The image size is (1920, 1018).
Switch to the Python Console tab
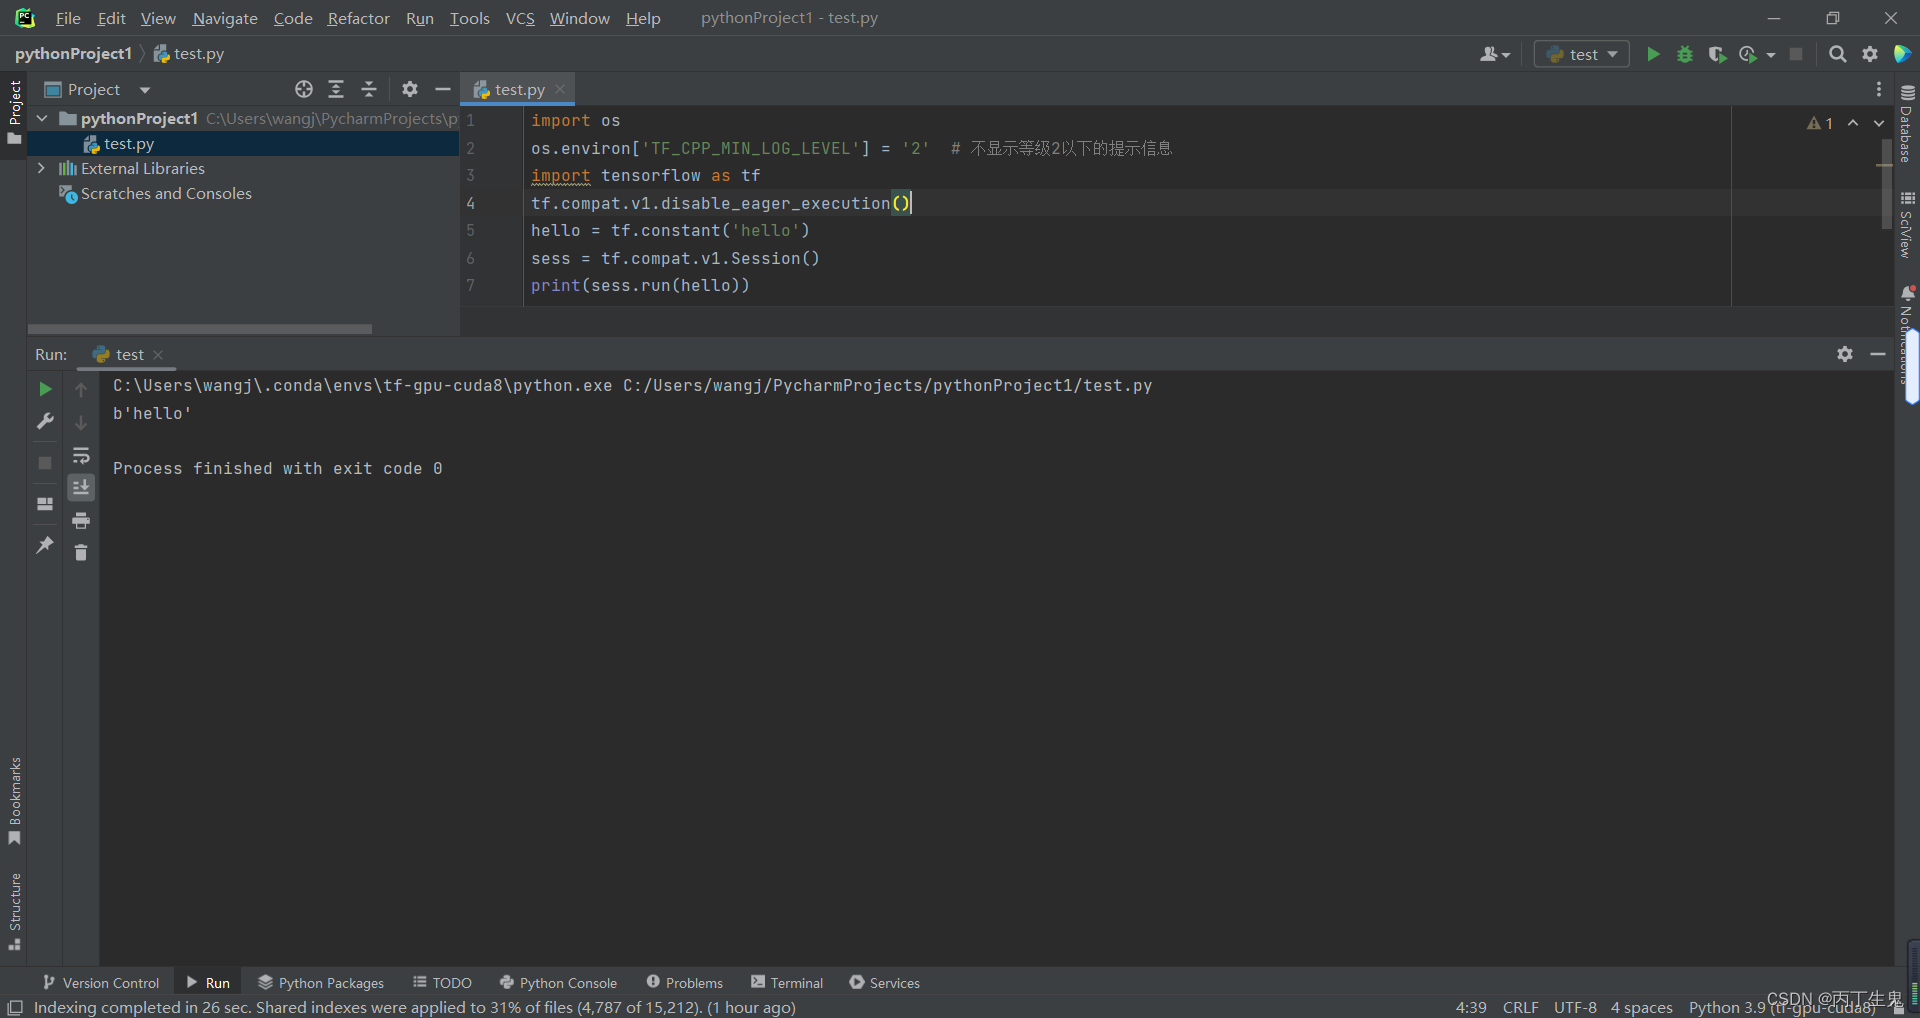(x=558, y=982)
